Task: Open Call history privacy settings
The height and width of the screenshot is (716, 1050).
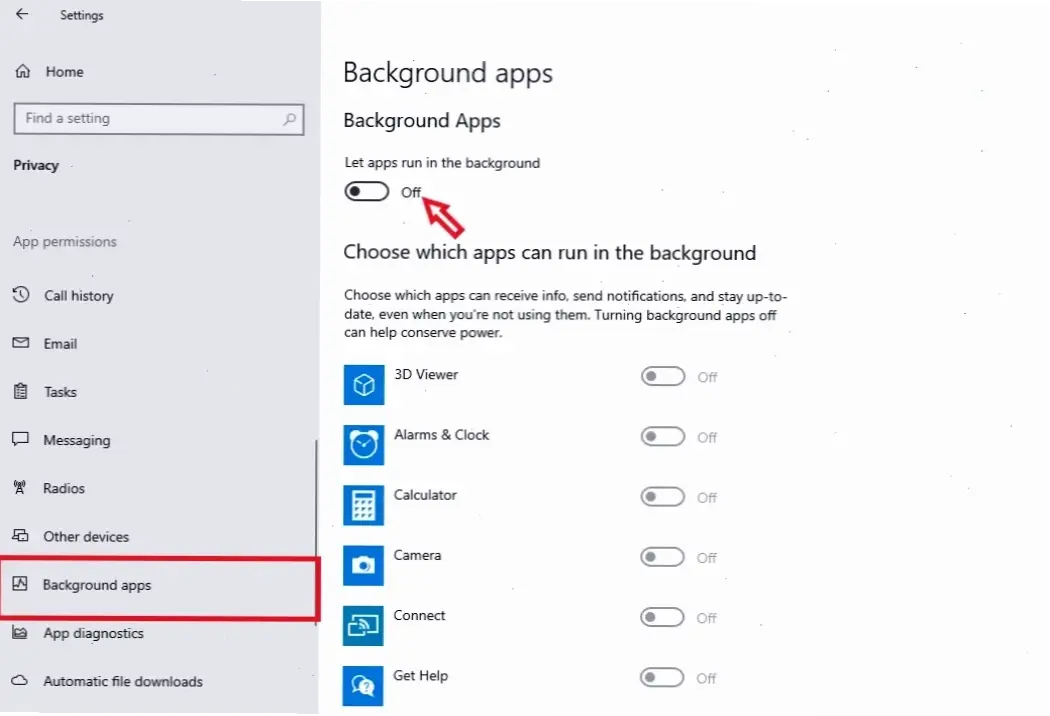Action: 78,296
